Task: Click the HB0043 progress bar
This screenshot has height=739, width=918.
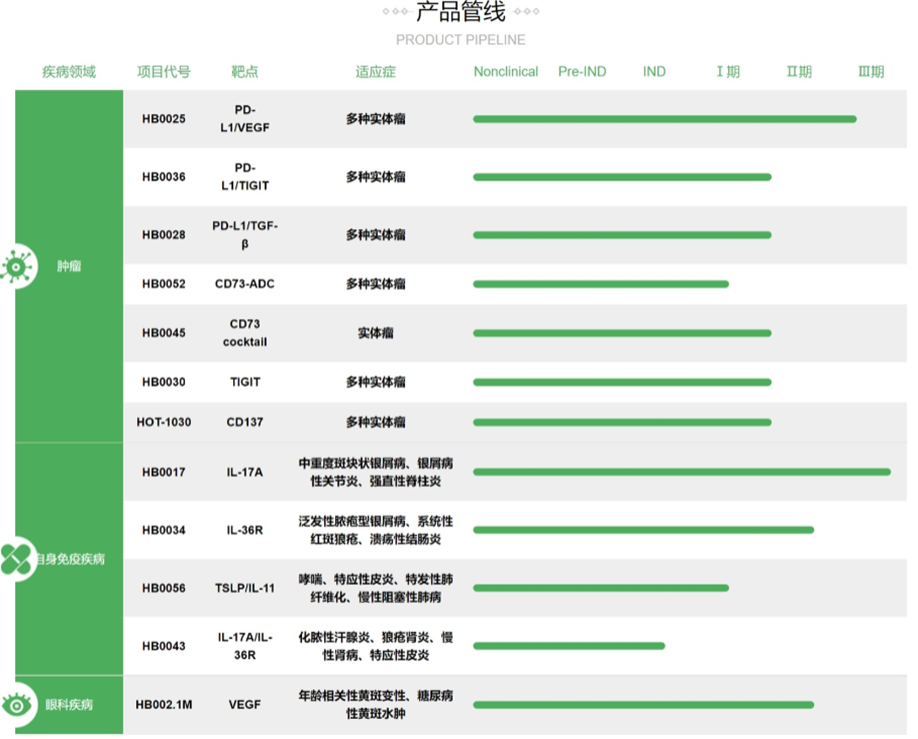Action: (568, 646)
